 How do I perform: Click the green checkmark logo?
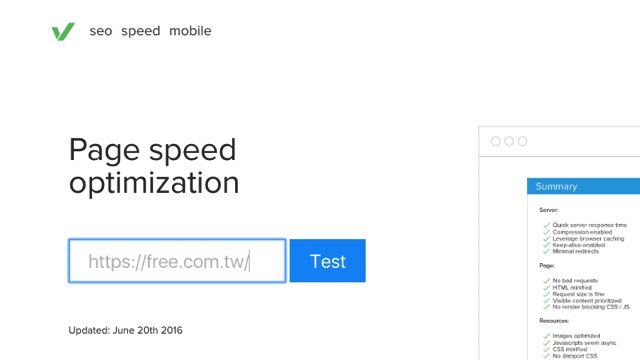pos(63,31)
